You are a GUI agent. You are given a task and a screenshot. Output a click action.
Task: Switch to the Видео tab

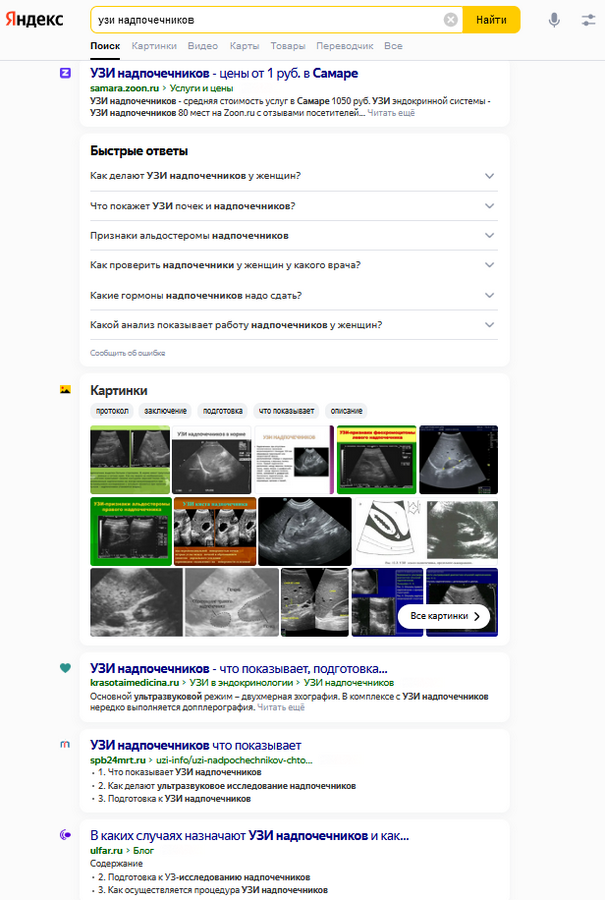[x=203, y=46]
